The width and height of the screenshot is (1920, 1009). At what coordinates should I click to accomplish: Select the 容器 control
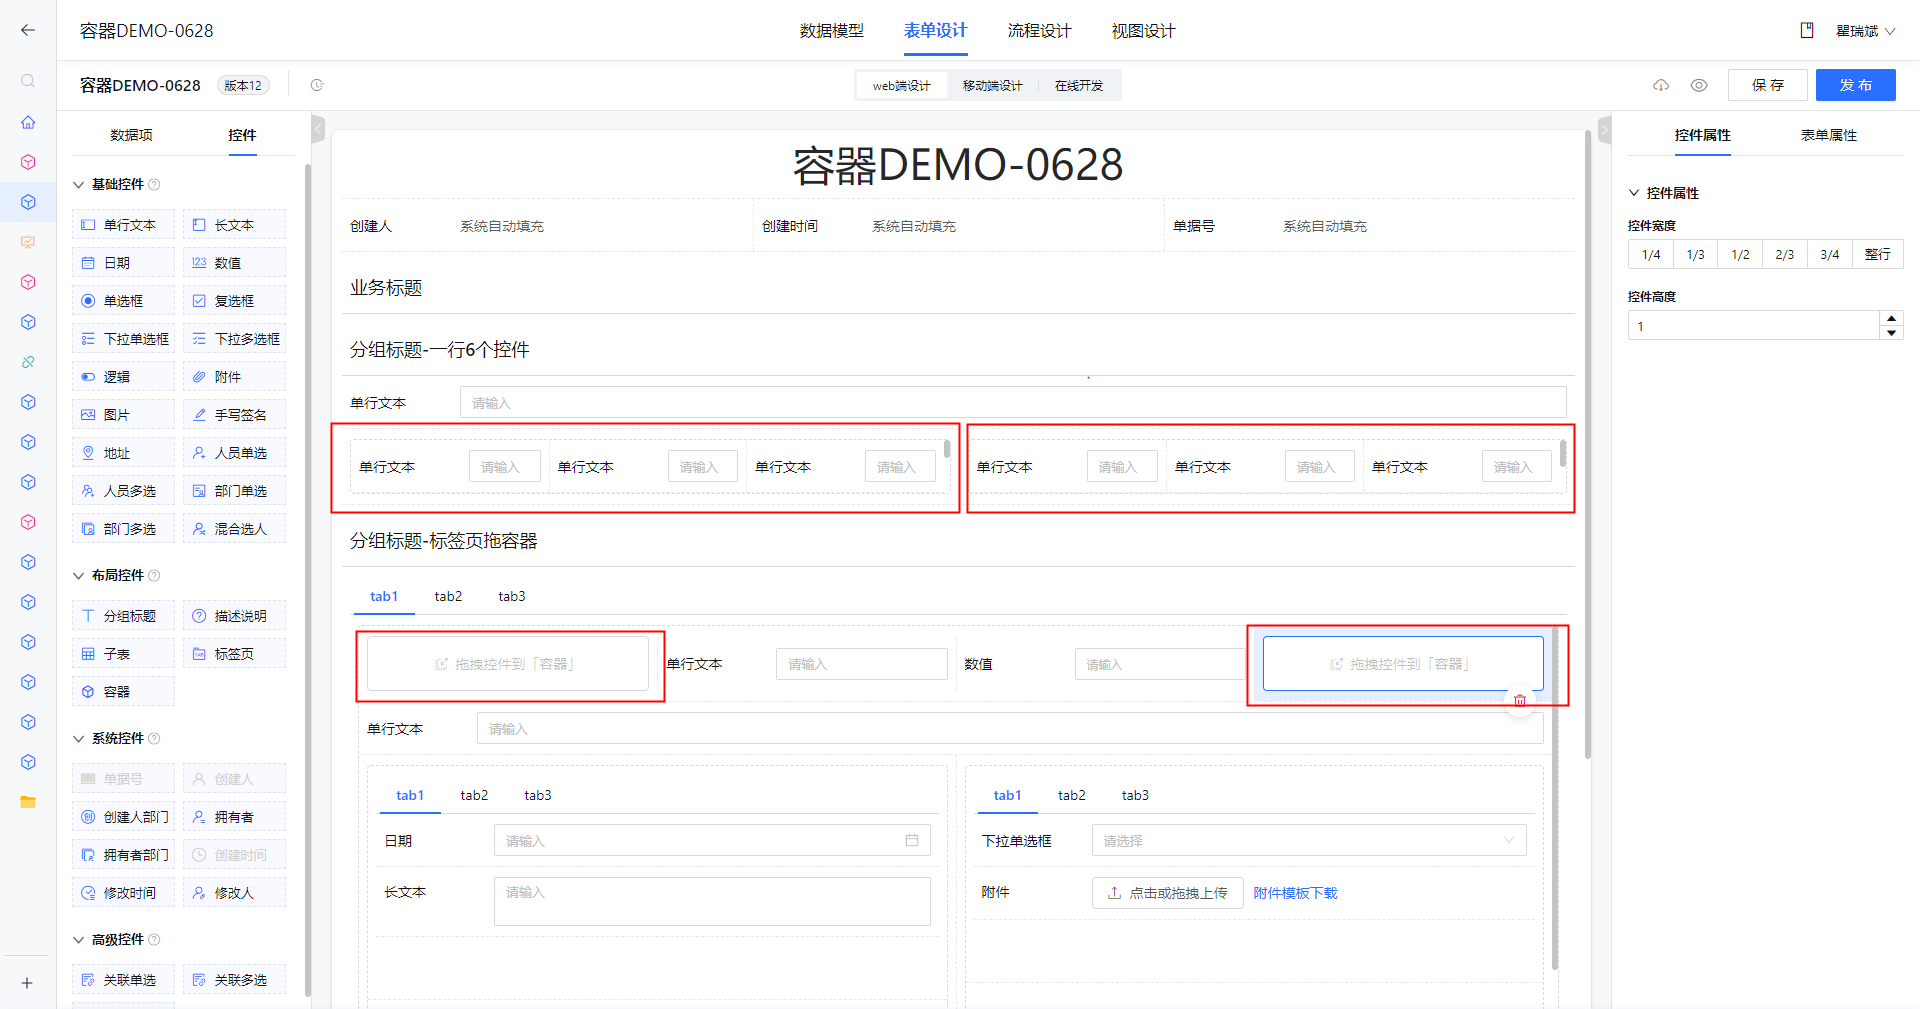tap(123, 692)
